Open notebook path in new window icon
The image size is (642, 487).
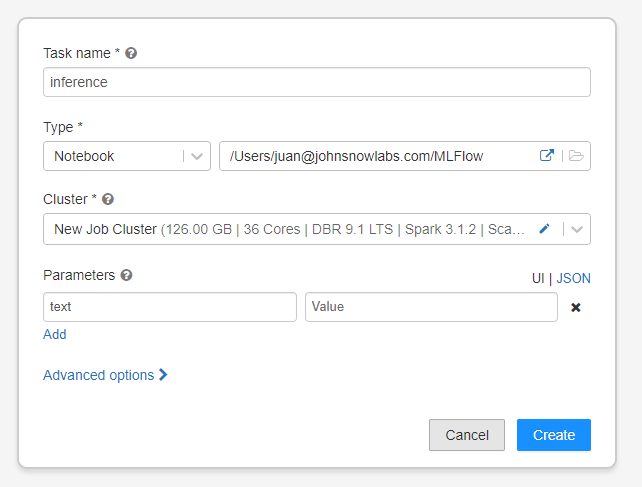(x=547, y=155)
